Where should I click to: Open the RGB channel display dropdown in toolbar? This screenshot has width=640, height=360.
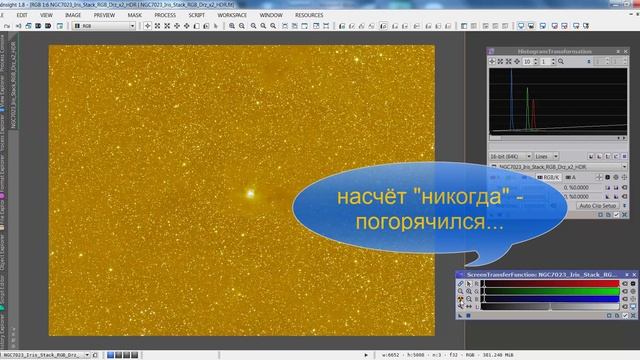pos(104,26)
